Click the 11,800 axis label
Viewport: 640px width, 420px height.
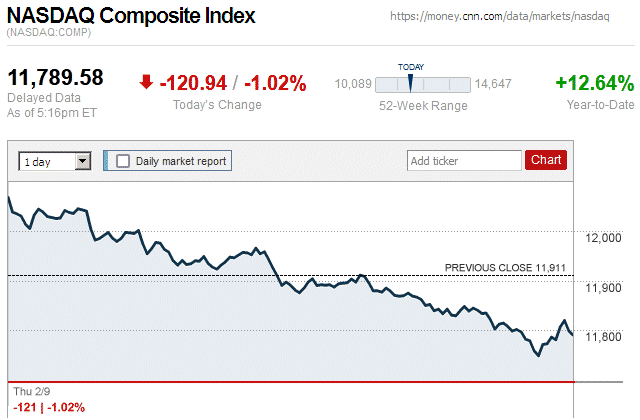click(603, 336)
